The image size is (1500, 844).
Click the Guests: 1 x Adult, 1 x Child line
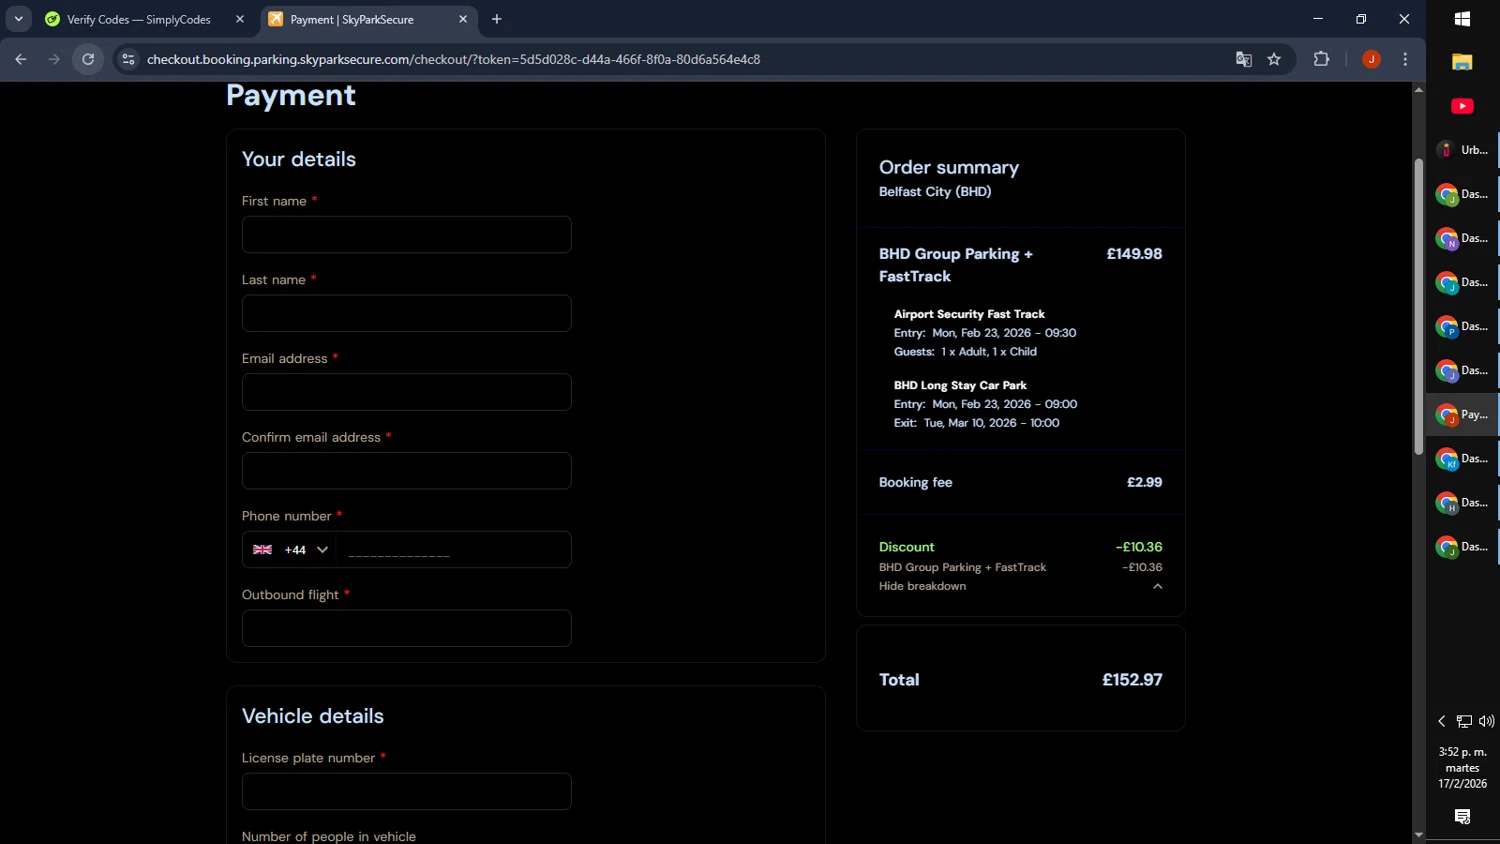965,352
